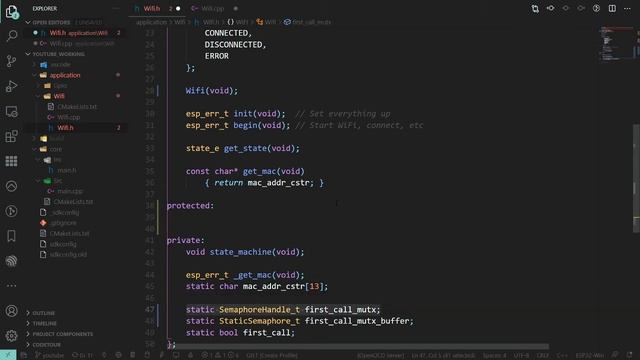
Task: Open the fingerprint-style Espressif icon in the activity bar
Action: click(x=12, y=261)
